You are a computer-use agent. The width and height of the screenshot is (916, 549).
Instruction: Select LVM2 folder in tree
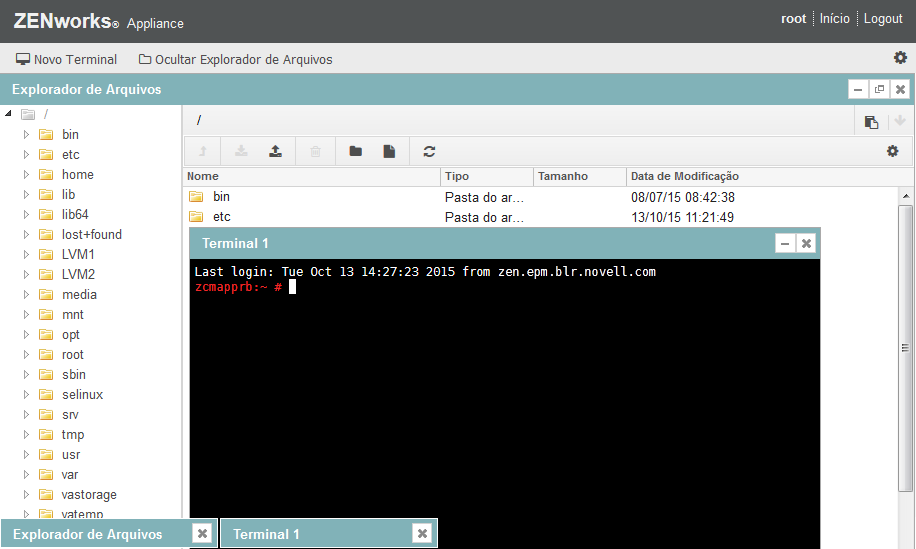pyautogui.click(x=78, y=274)
